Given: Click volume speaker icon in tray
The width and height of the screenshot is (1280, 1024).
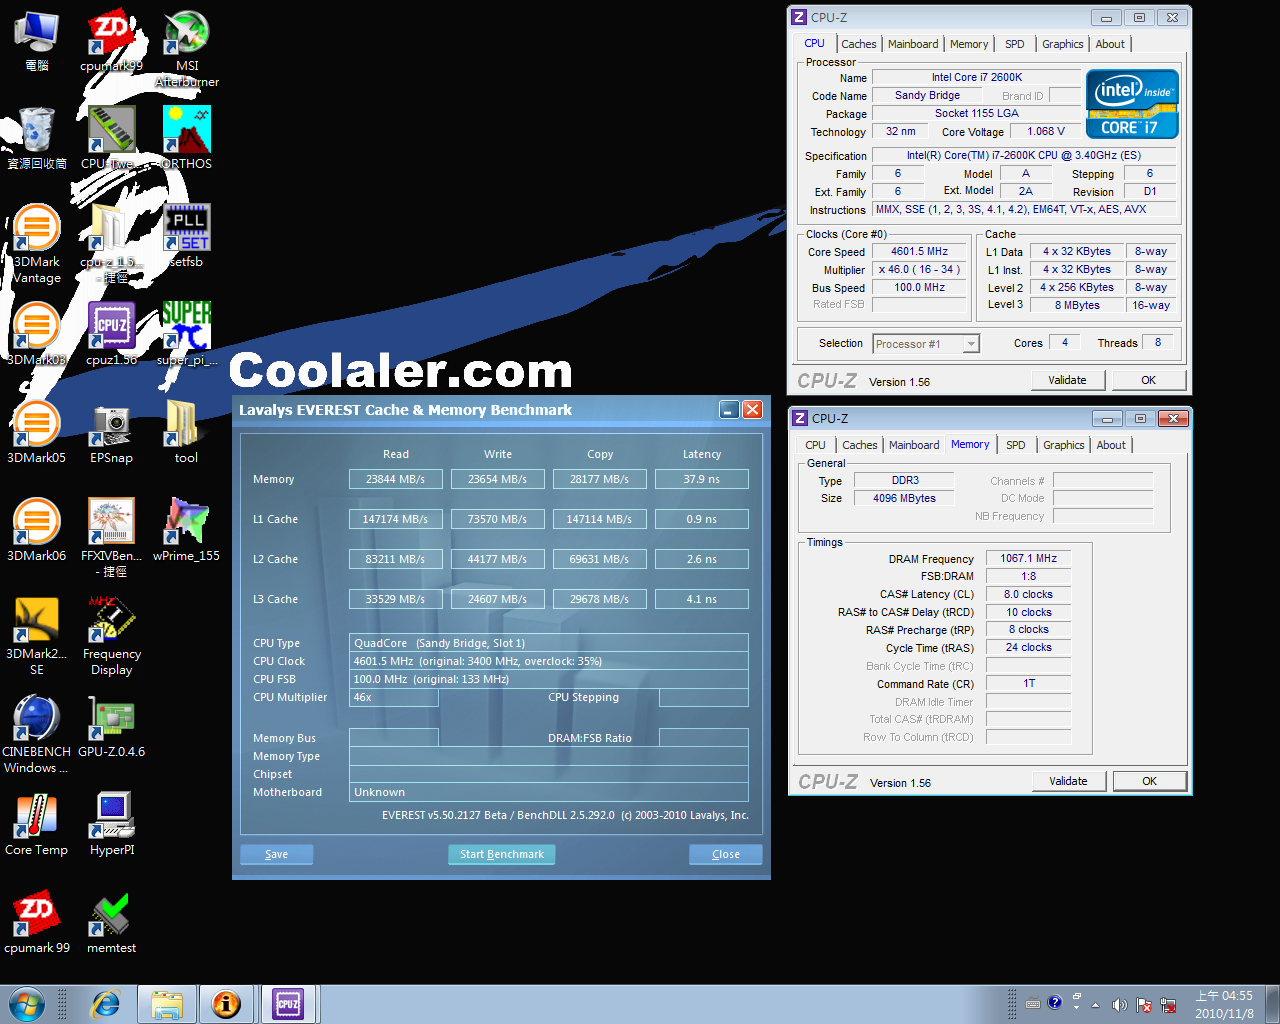Looking at the screenshot, I should 1119,1004.
